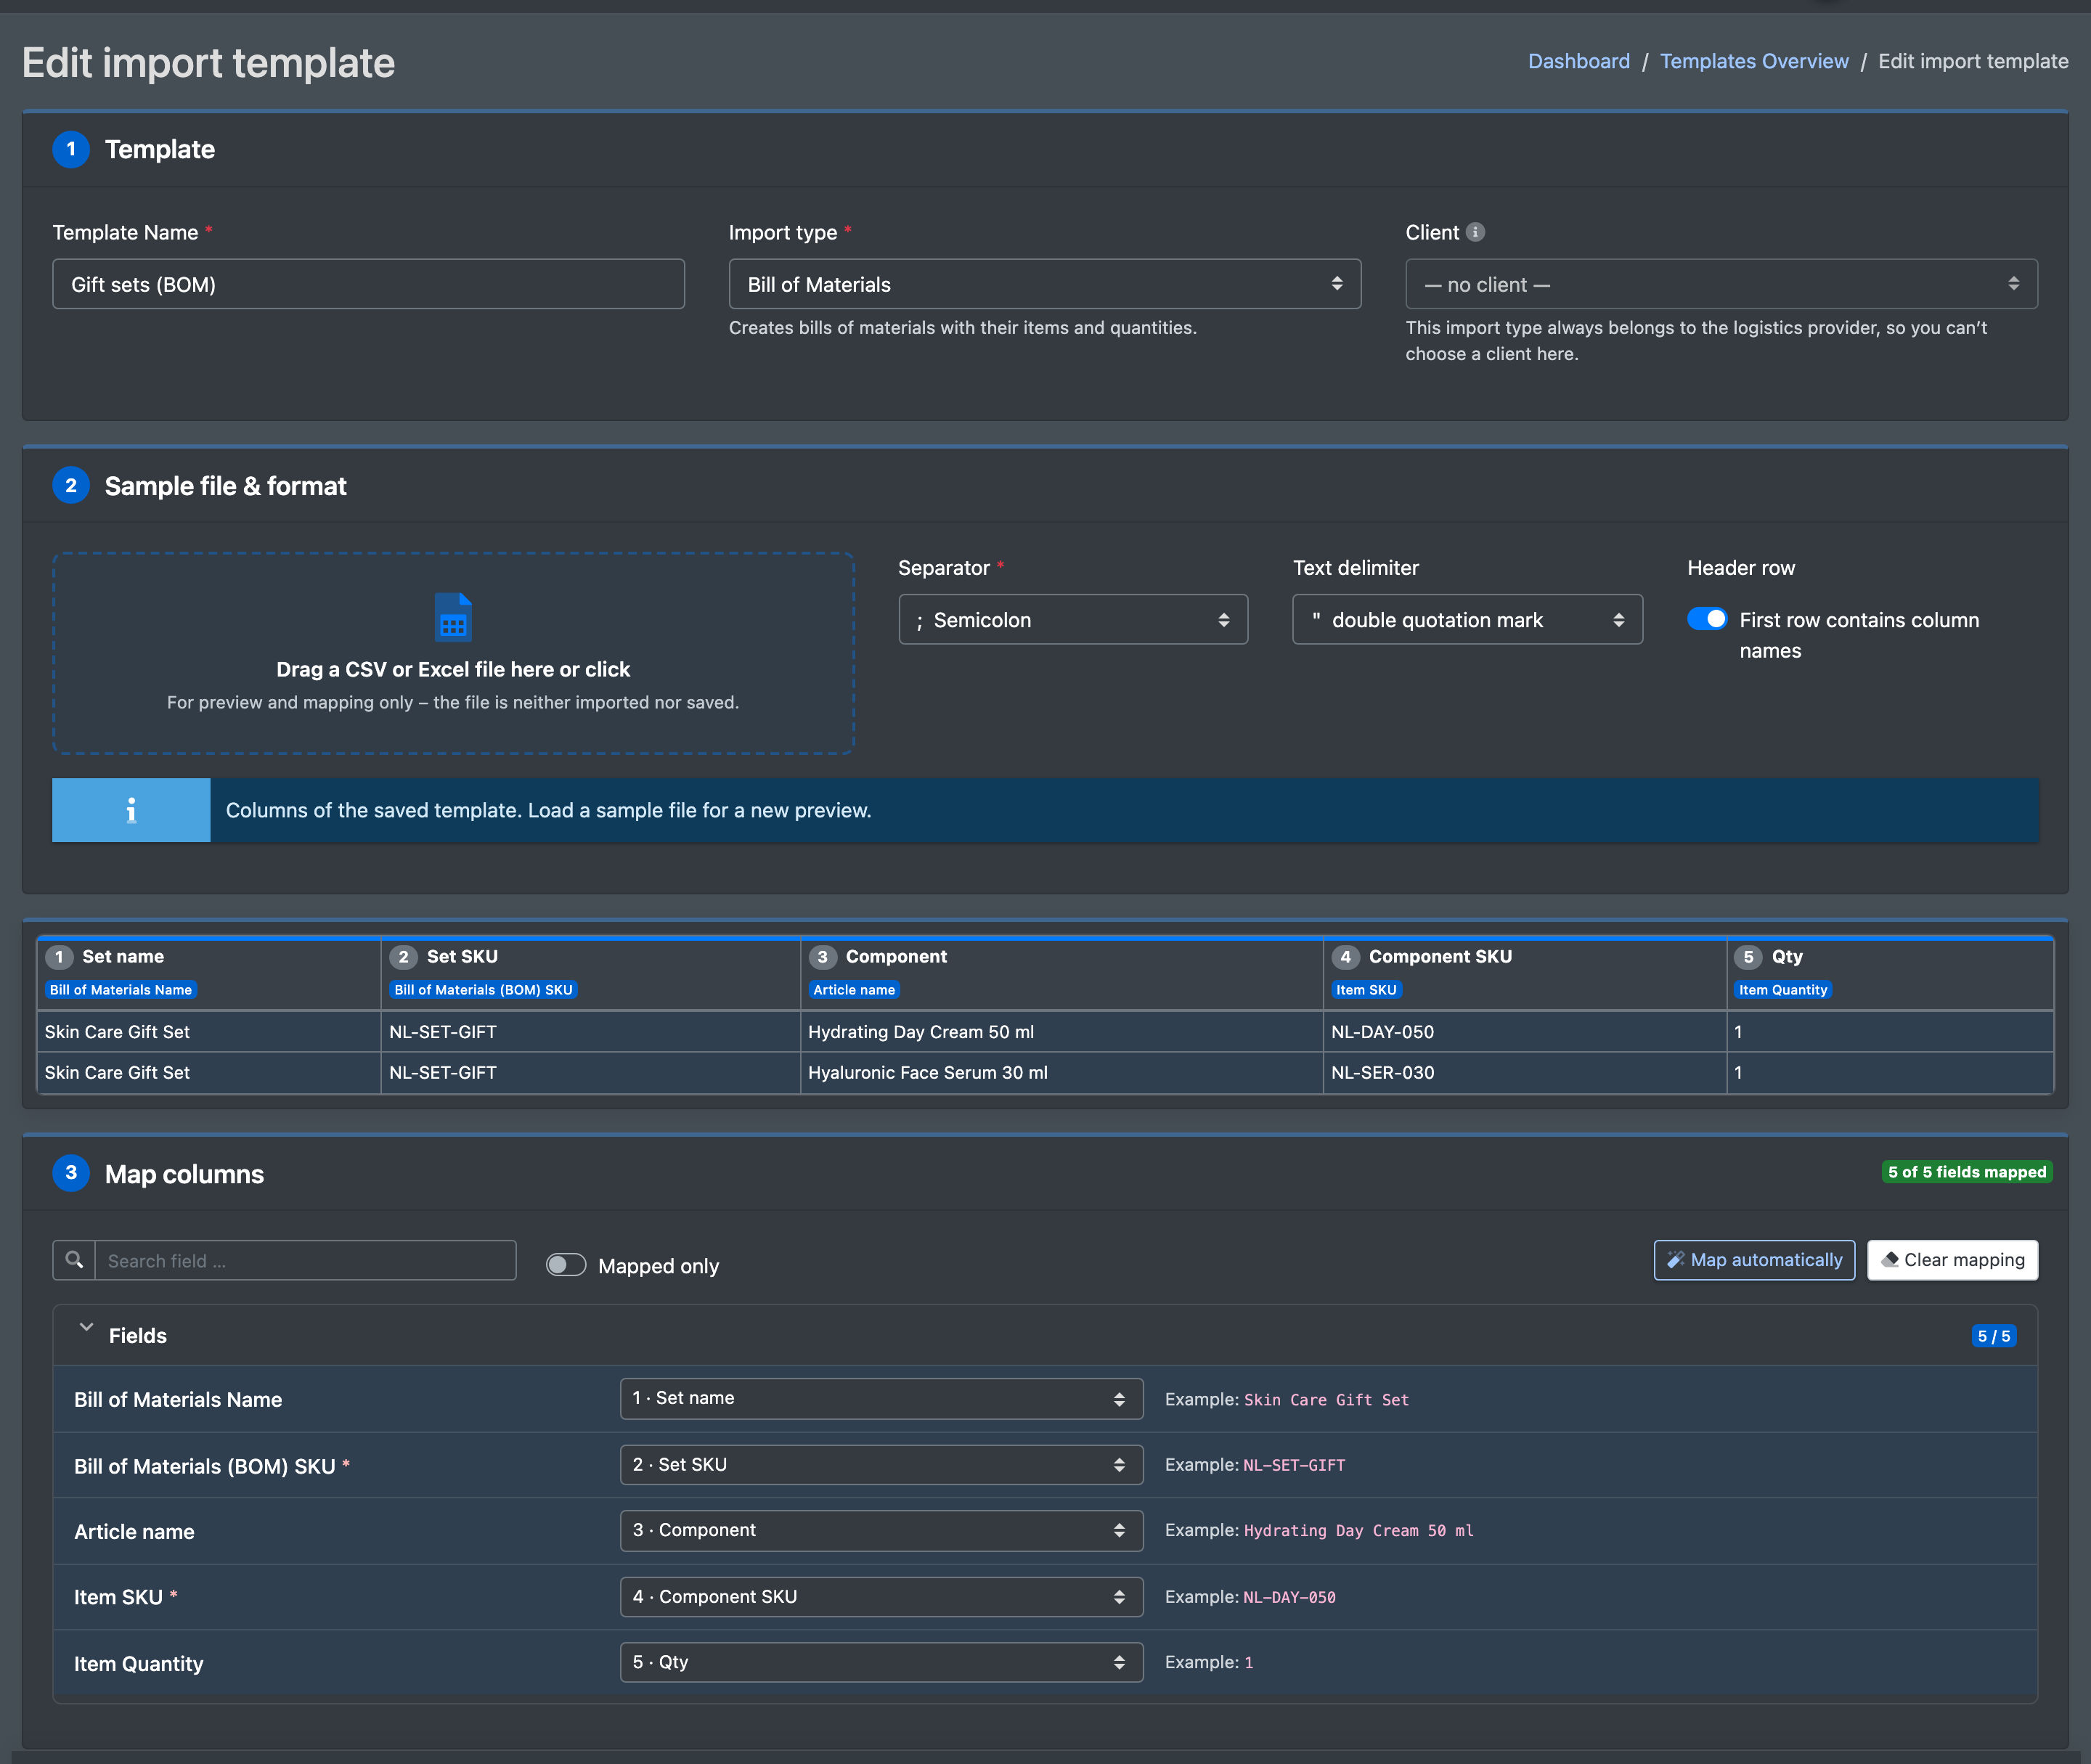Image resolution: width=2091 pixels, height=1764 pixels.
Task: Click the spreadsheet file upload icon
Action: point(453,617)
